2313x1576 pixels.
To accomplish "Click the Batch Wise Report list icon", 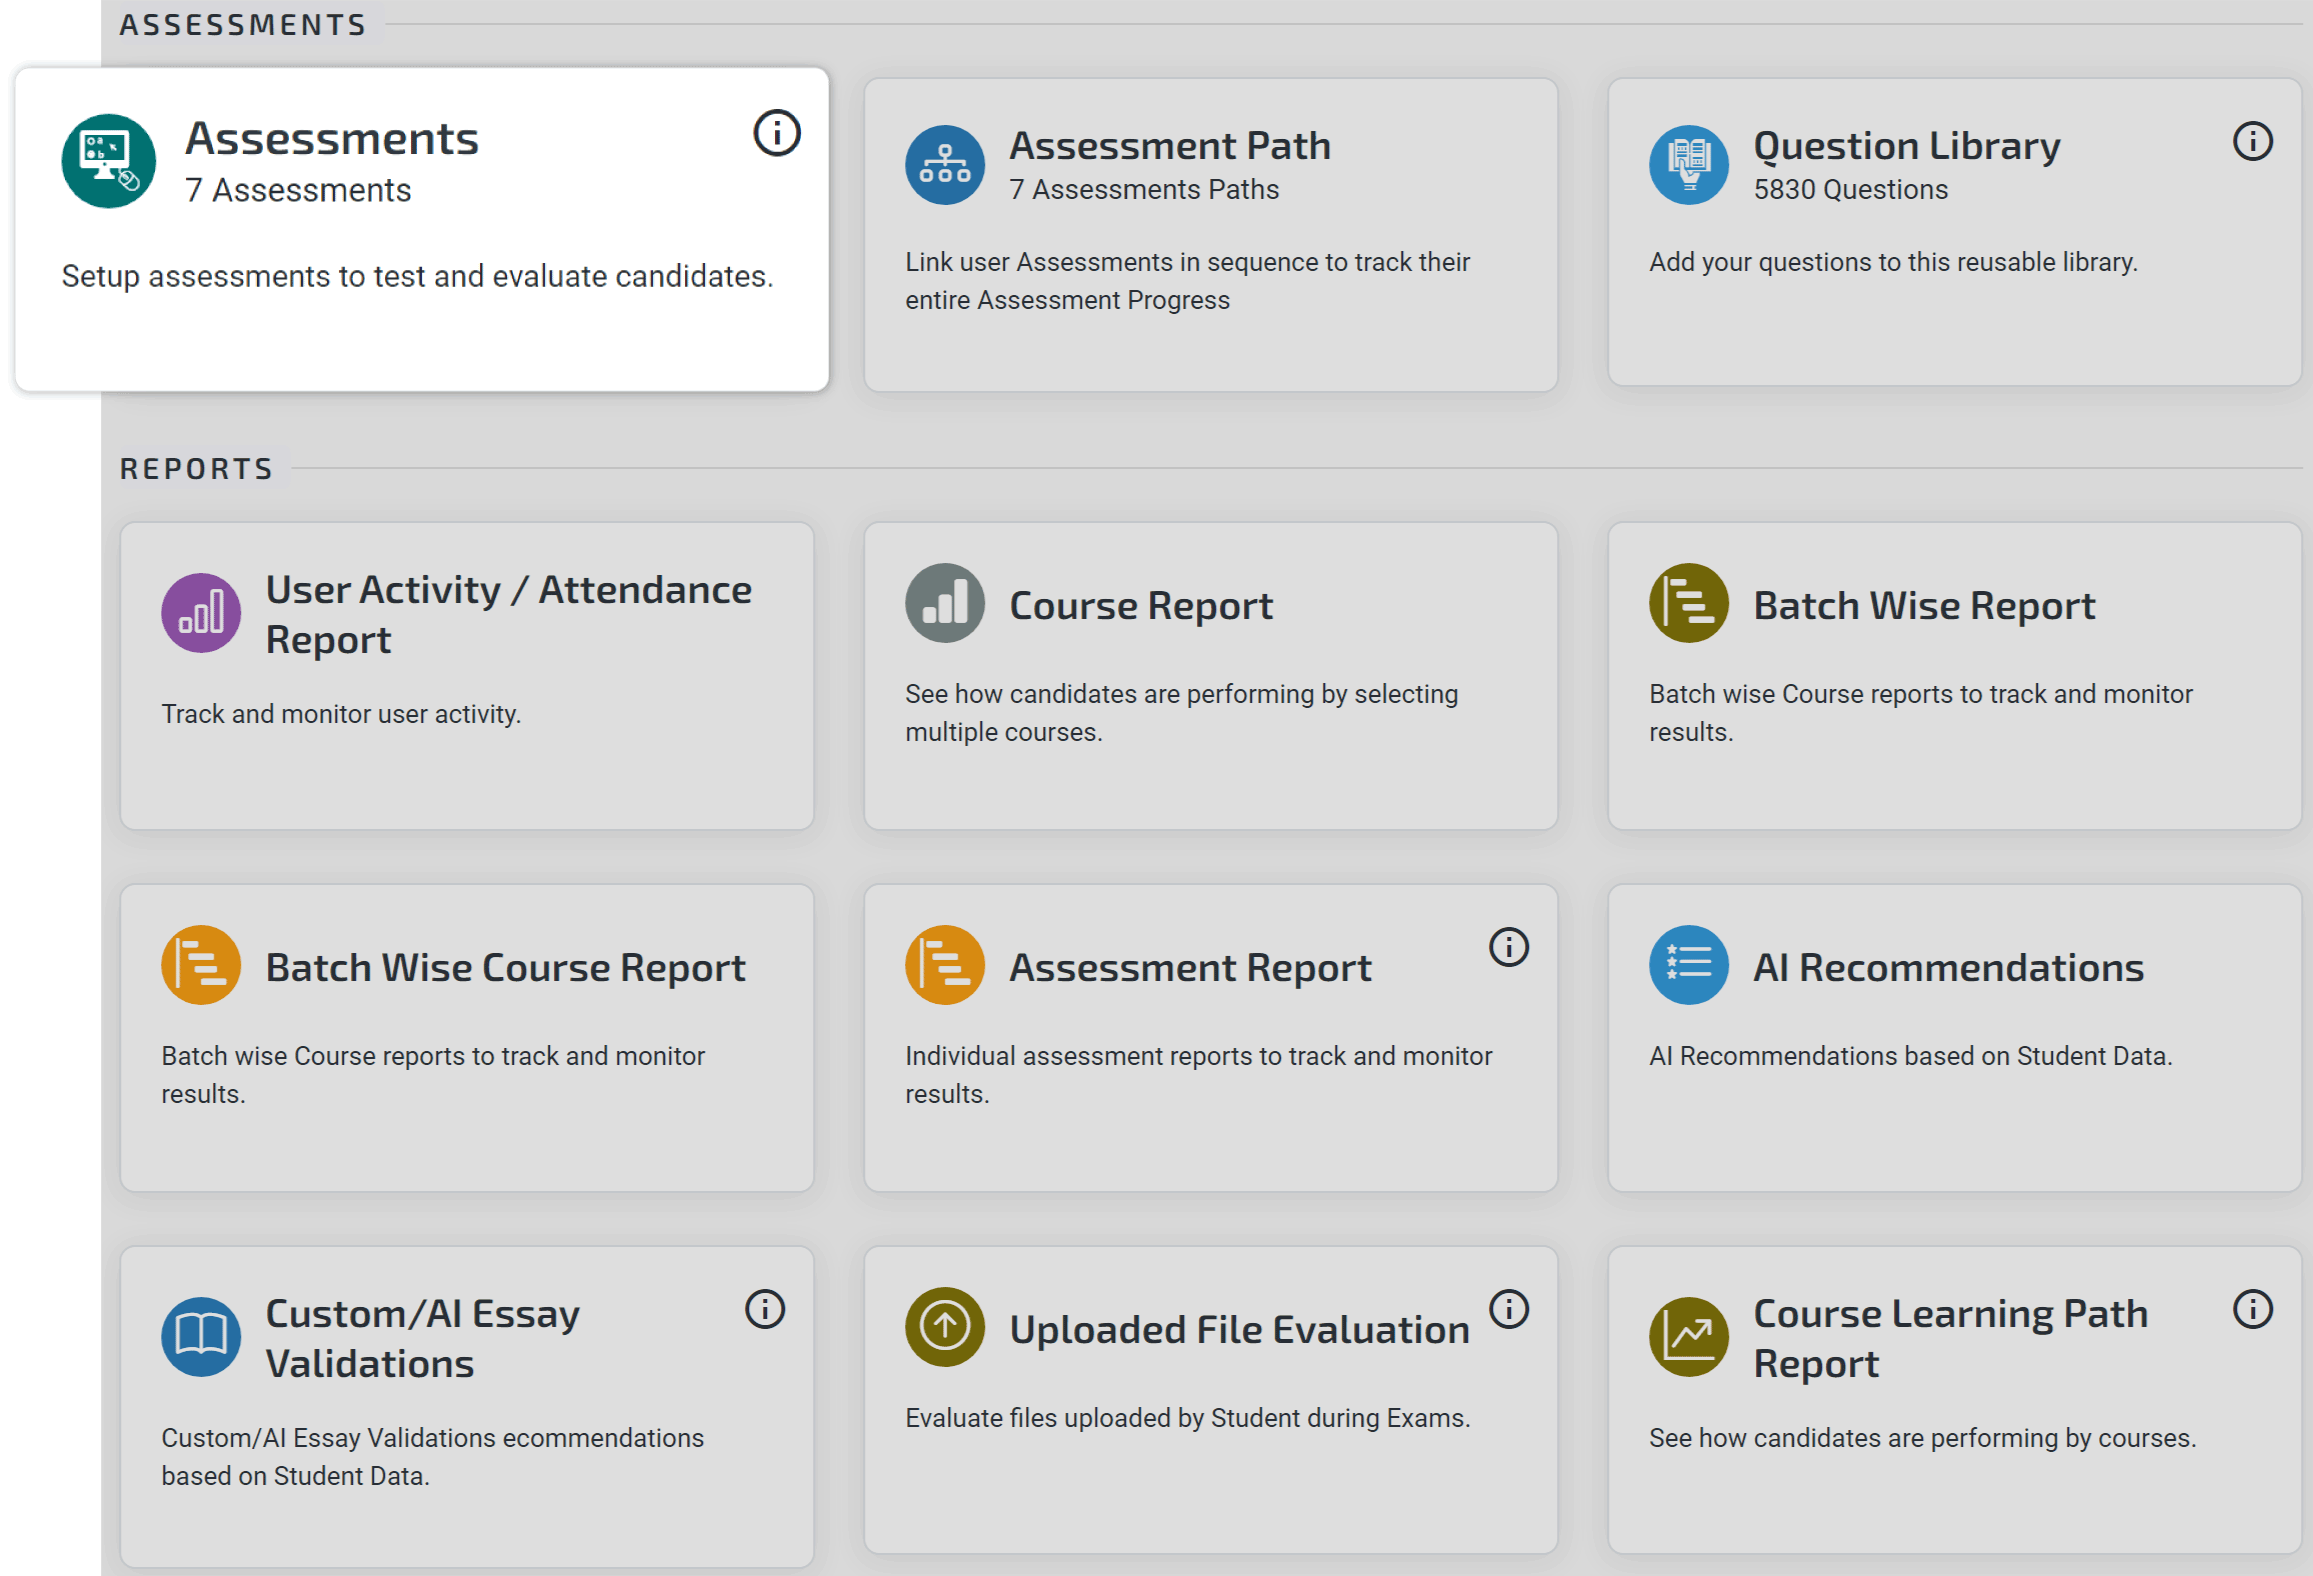I will [x=1687, y=603].
